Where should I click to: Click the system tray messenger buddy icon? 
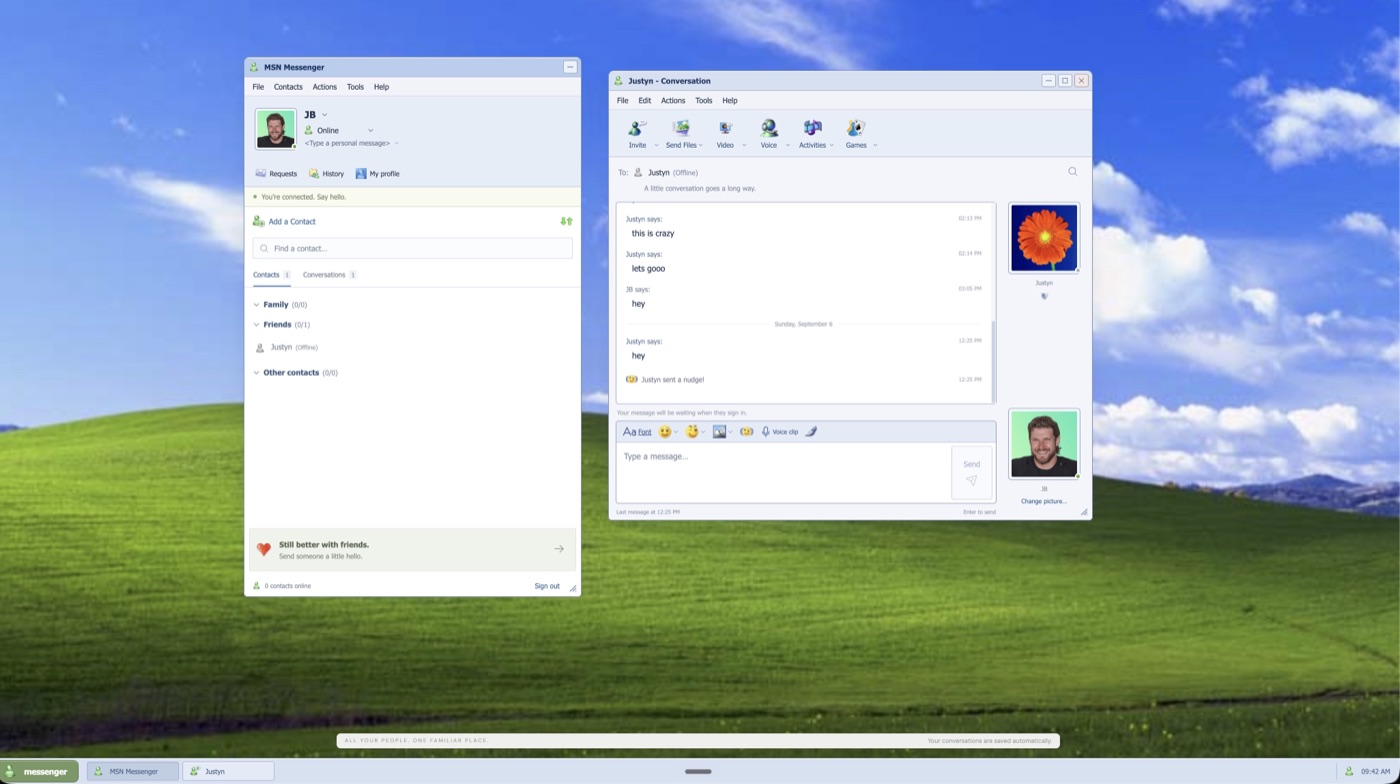pos(1349,771)
